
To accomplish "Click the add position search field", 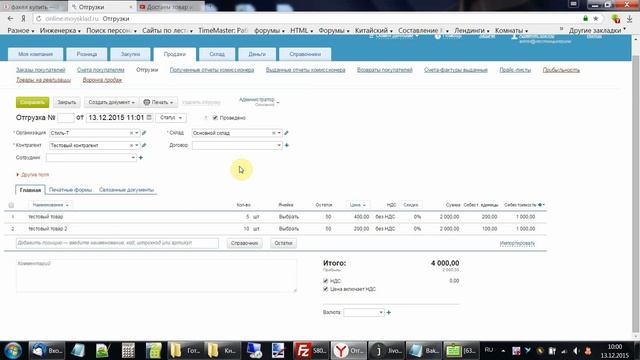I will click(117, 243).
